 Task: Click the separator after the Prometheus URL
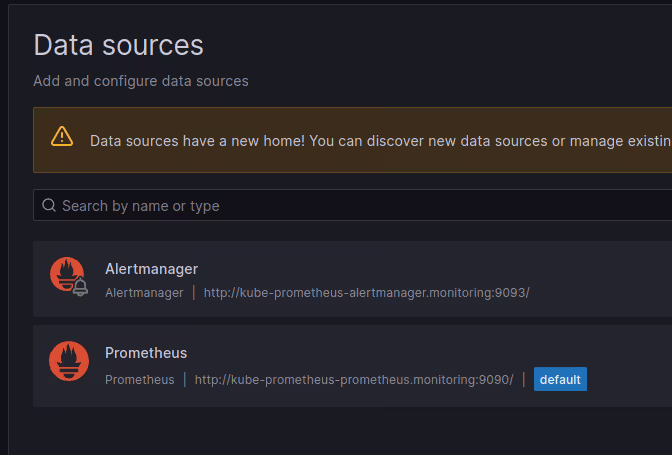[523, 380]
